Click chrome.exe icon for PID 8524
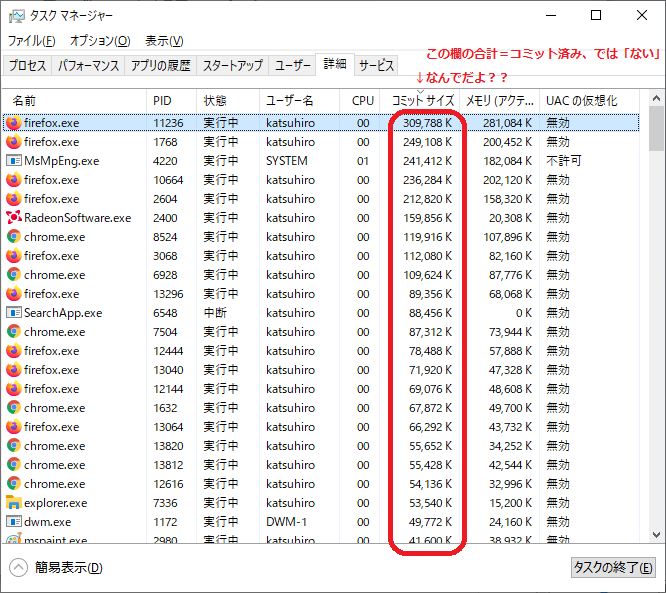The image size is (666, 593). tap(14, 237)
